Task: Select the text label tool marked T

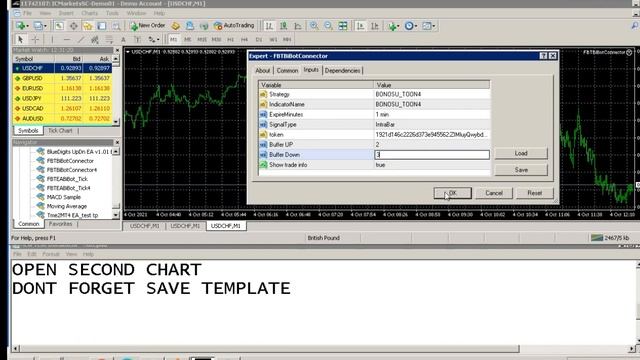Action: (138, 40)
